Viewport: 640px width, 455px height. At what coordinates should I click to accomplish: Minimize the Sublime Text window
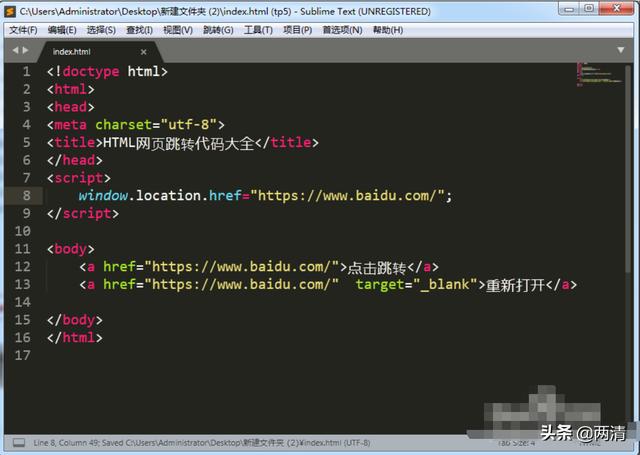coord(570,9)
